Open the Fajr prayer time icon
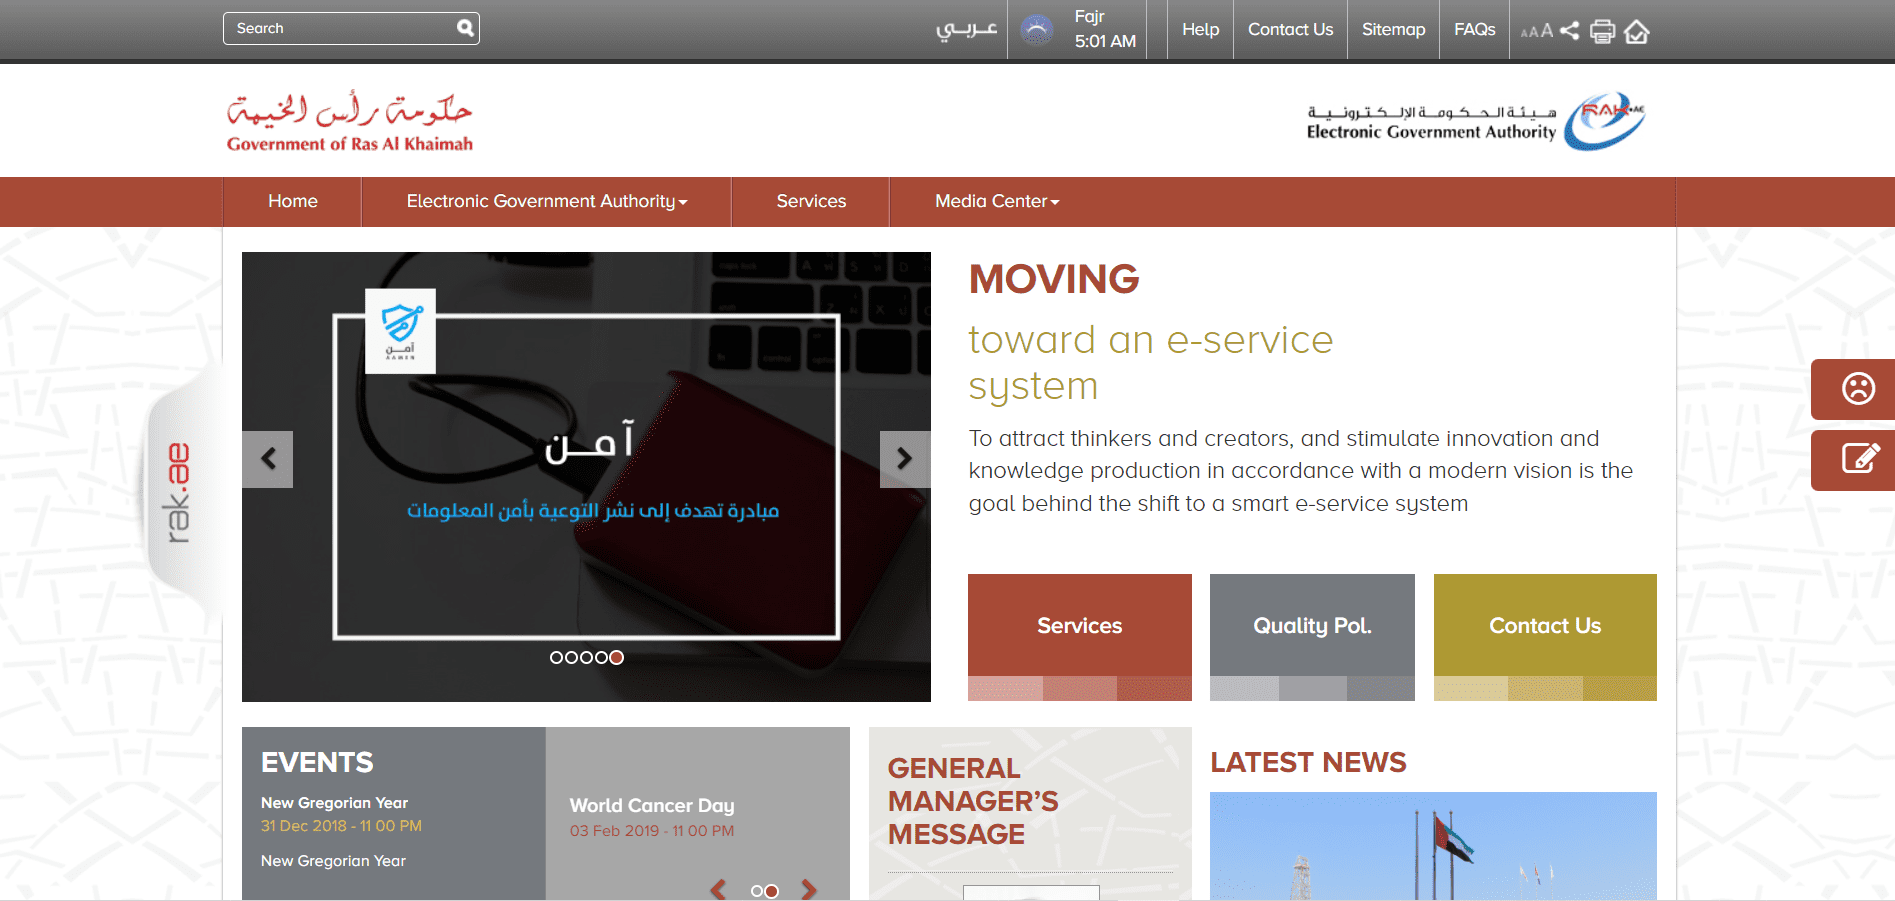Image resolution: width=1895 pixels, height=901 pixels. (x=1037, y=30)
